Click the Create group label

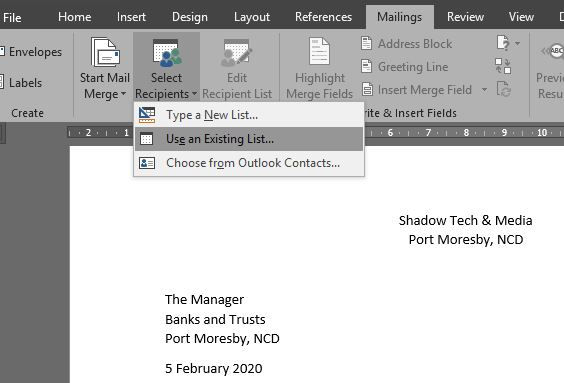27,113
